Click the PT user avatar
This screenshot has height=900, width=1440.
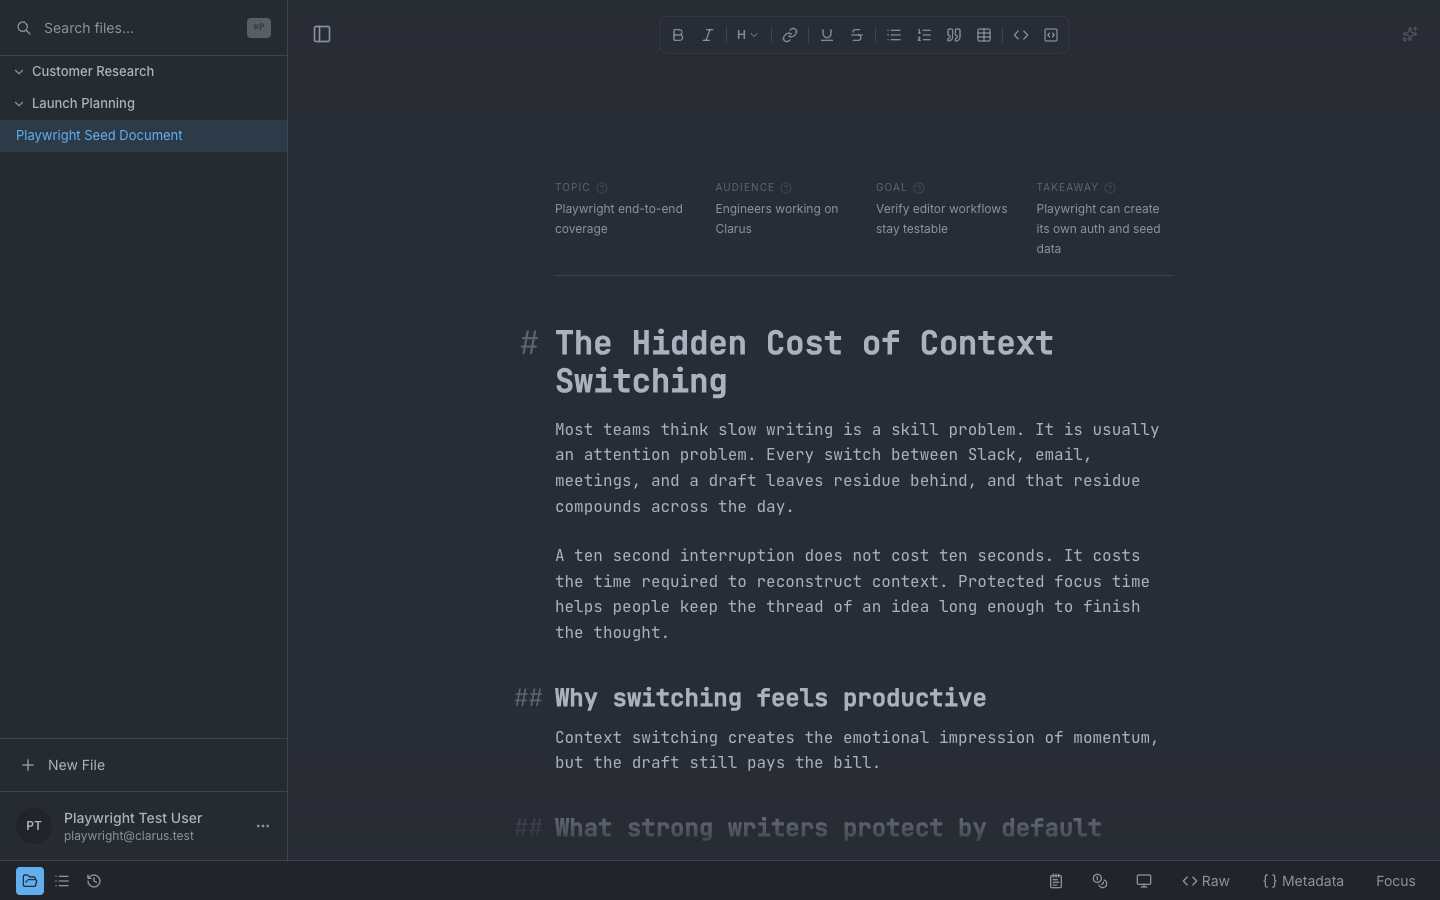[34, 826]
